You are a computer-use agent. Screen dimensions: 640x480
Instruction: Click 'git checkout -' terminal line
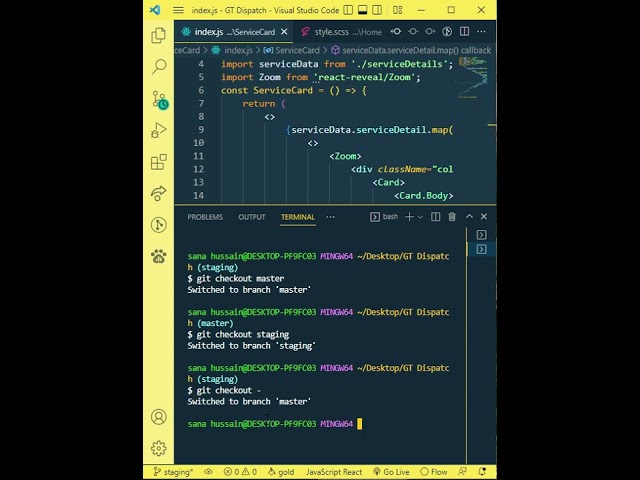pyautogui.click(x=224, y=390)
